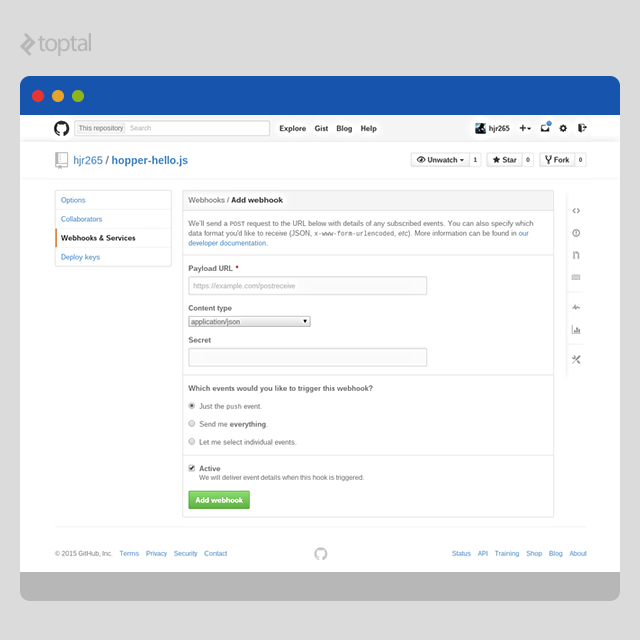This screenshot has width=640, height=640.
Task: Click the sign out icon
Action: tap(582, 128)
